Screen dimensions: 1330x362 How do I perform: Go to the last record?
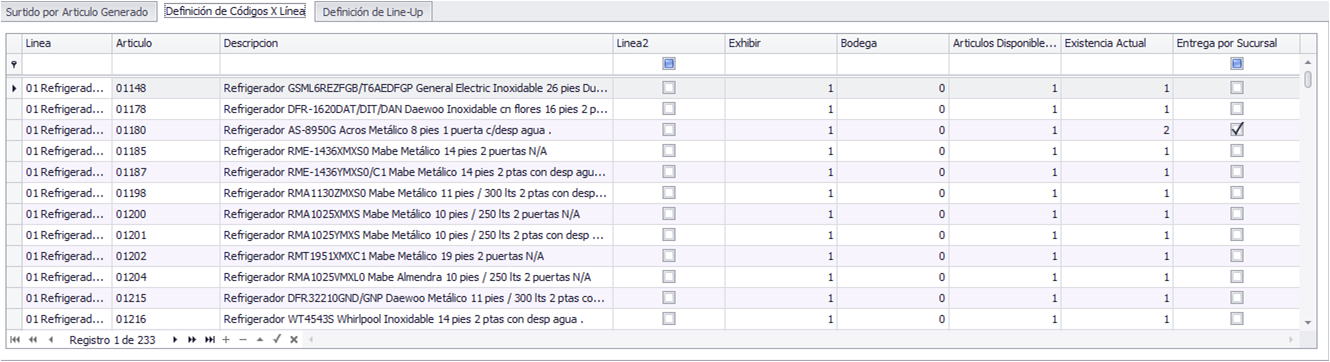click(x=209, y=340)
